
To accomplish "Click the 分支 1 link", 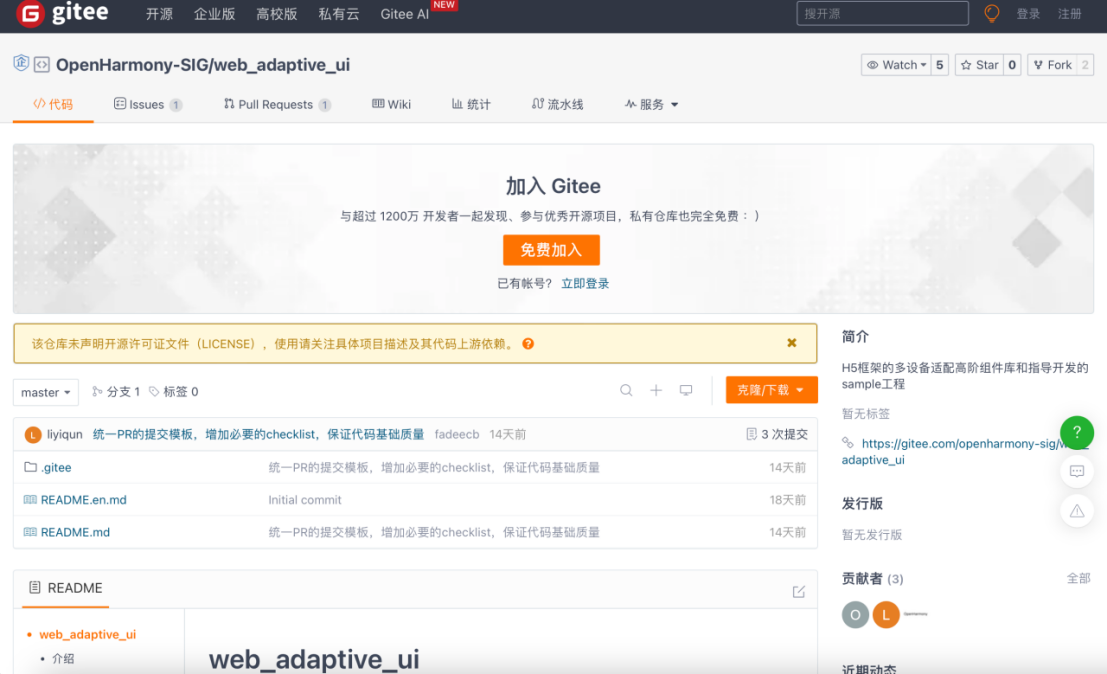I will click(116, 392).
